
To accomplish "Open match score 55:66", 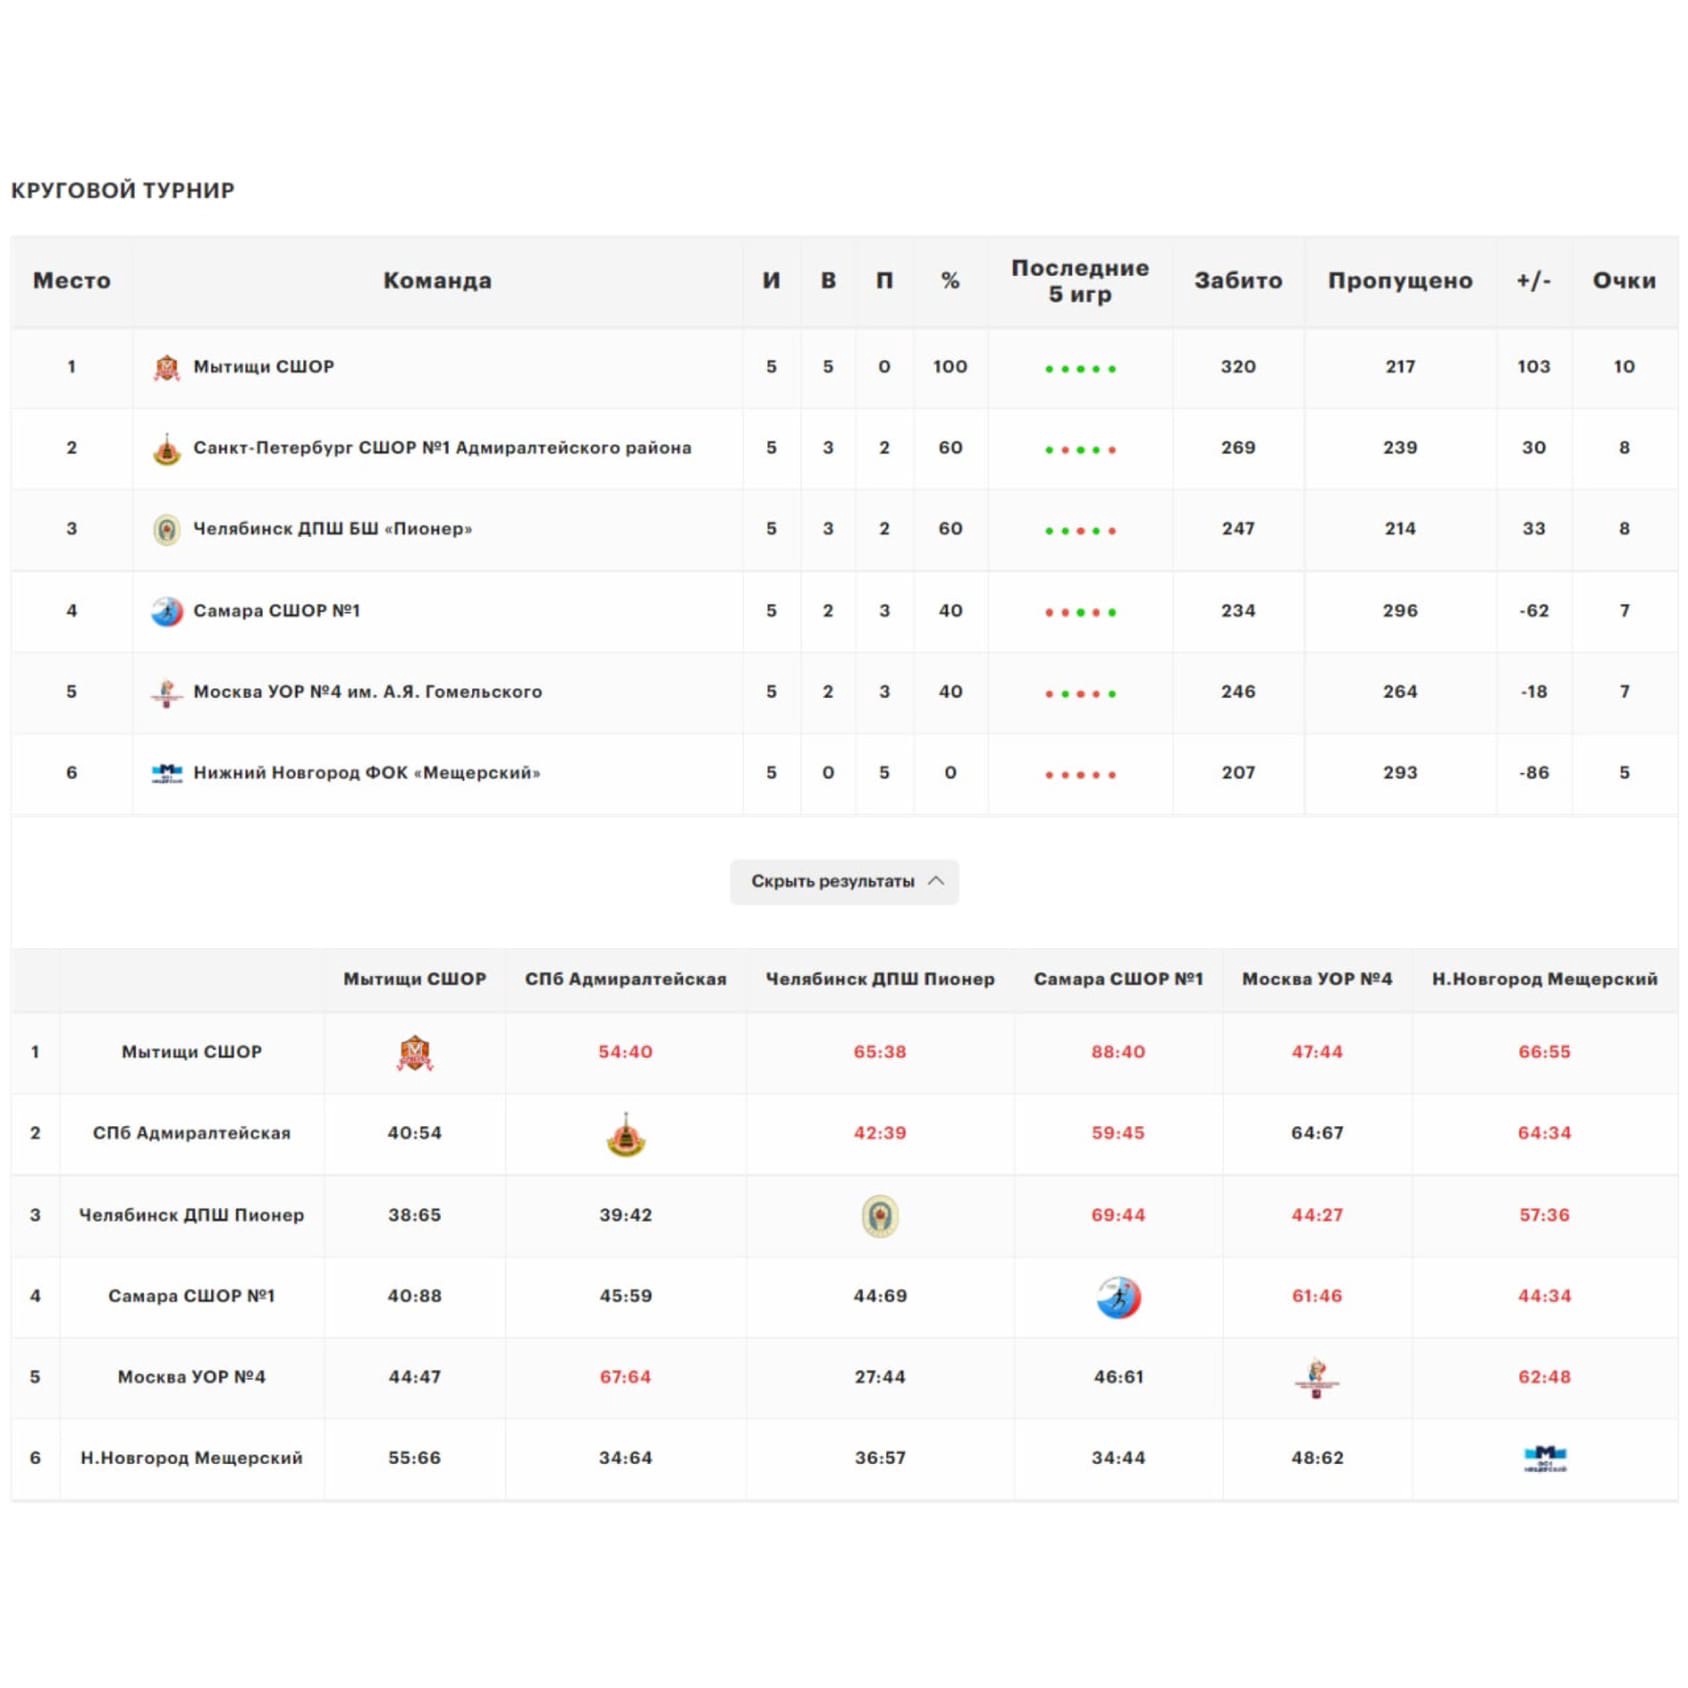I will 415,1458.
